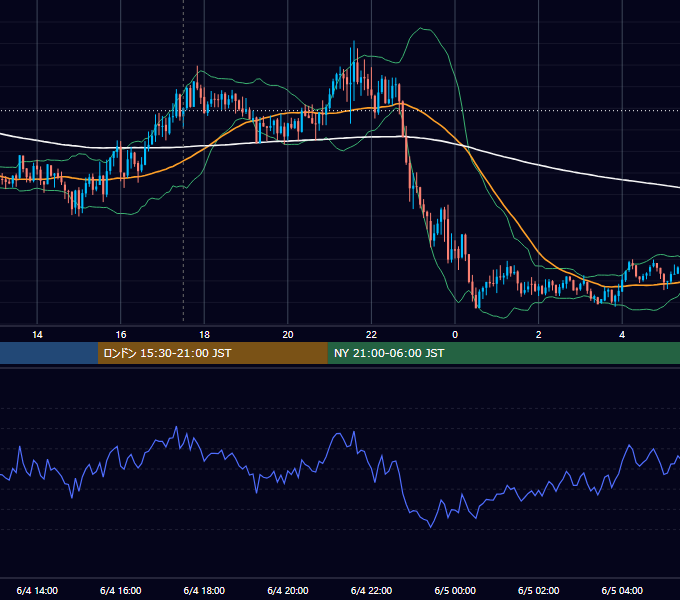Screen dimensions: 680x600
Task: Click the '18' hour axis label
Action: [204, 335]
